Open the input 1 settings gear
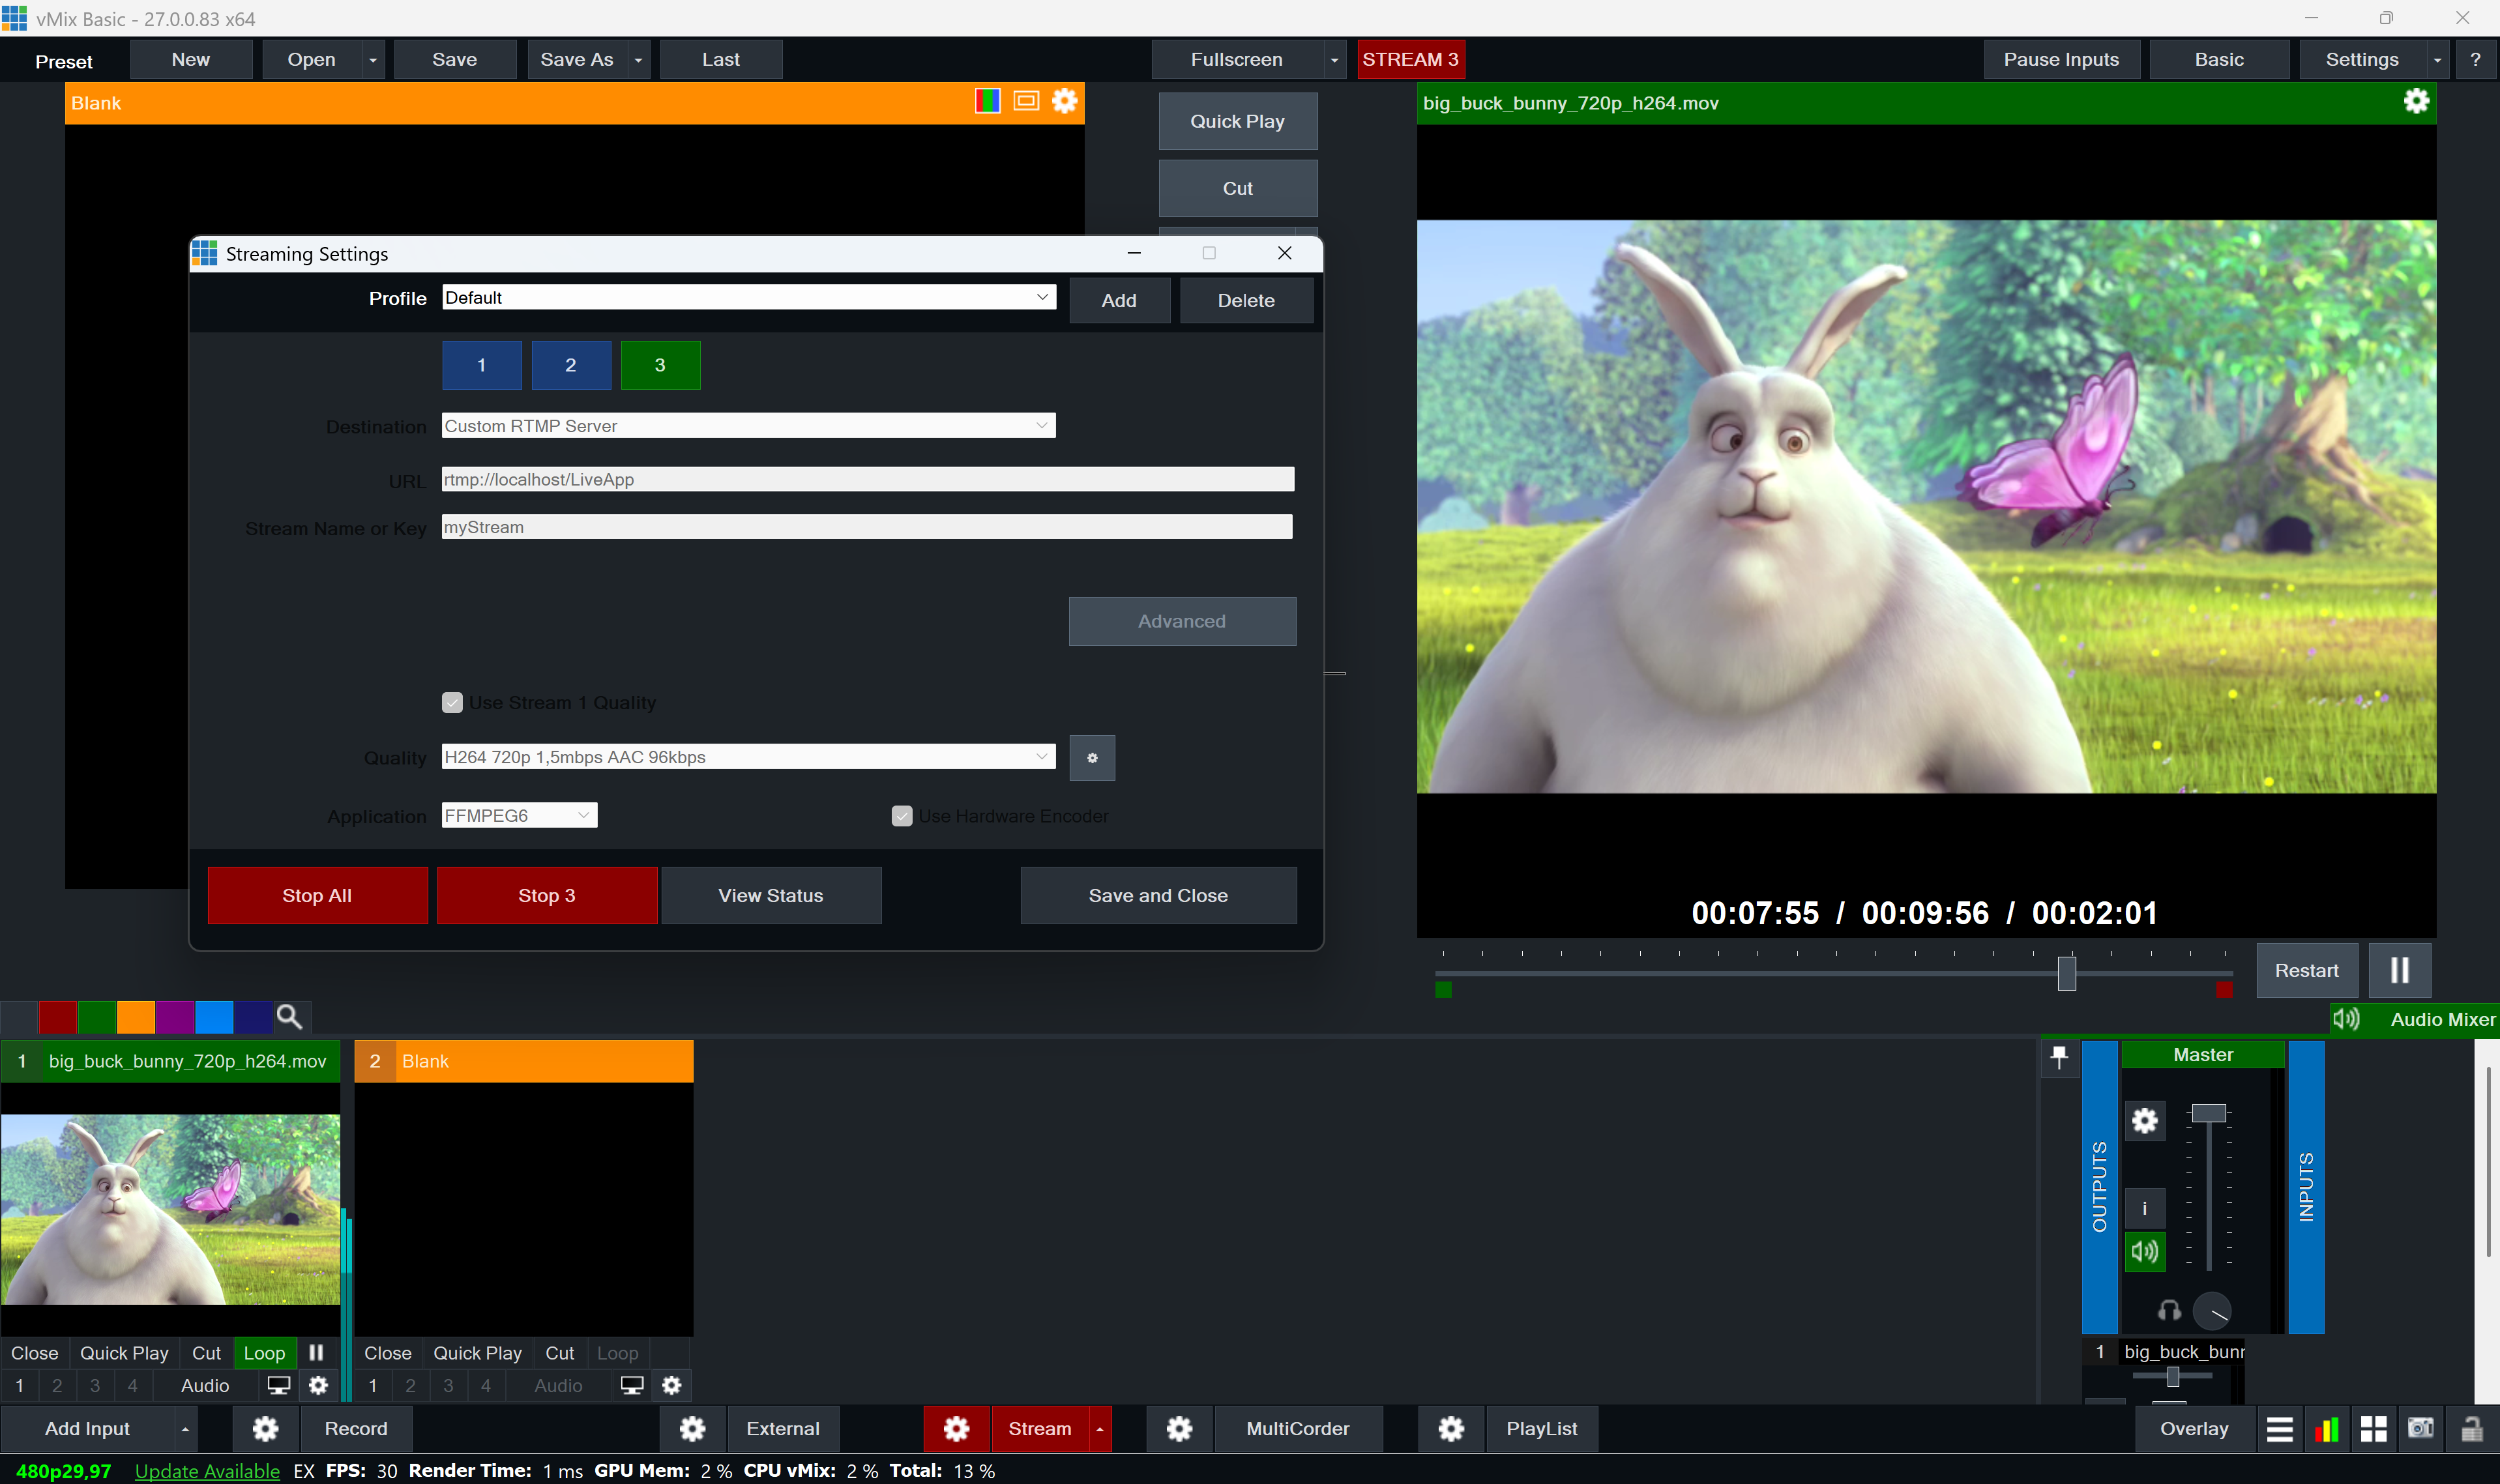The width and height of the screenshot is (2500, 1484). tap(318, 1385)
